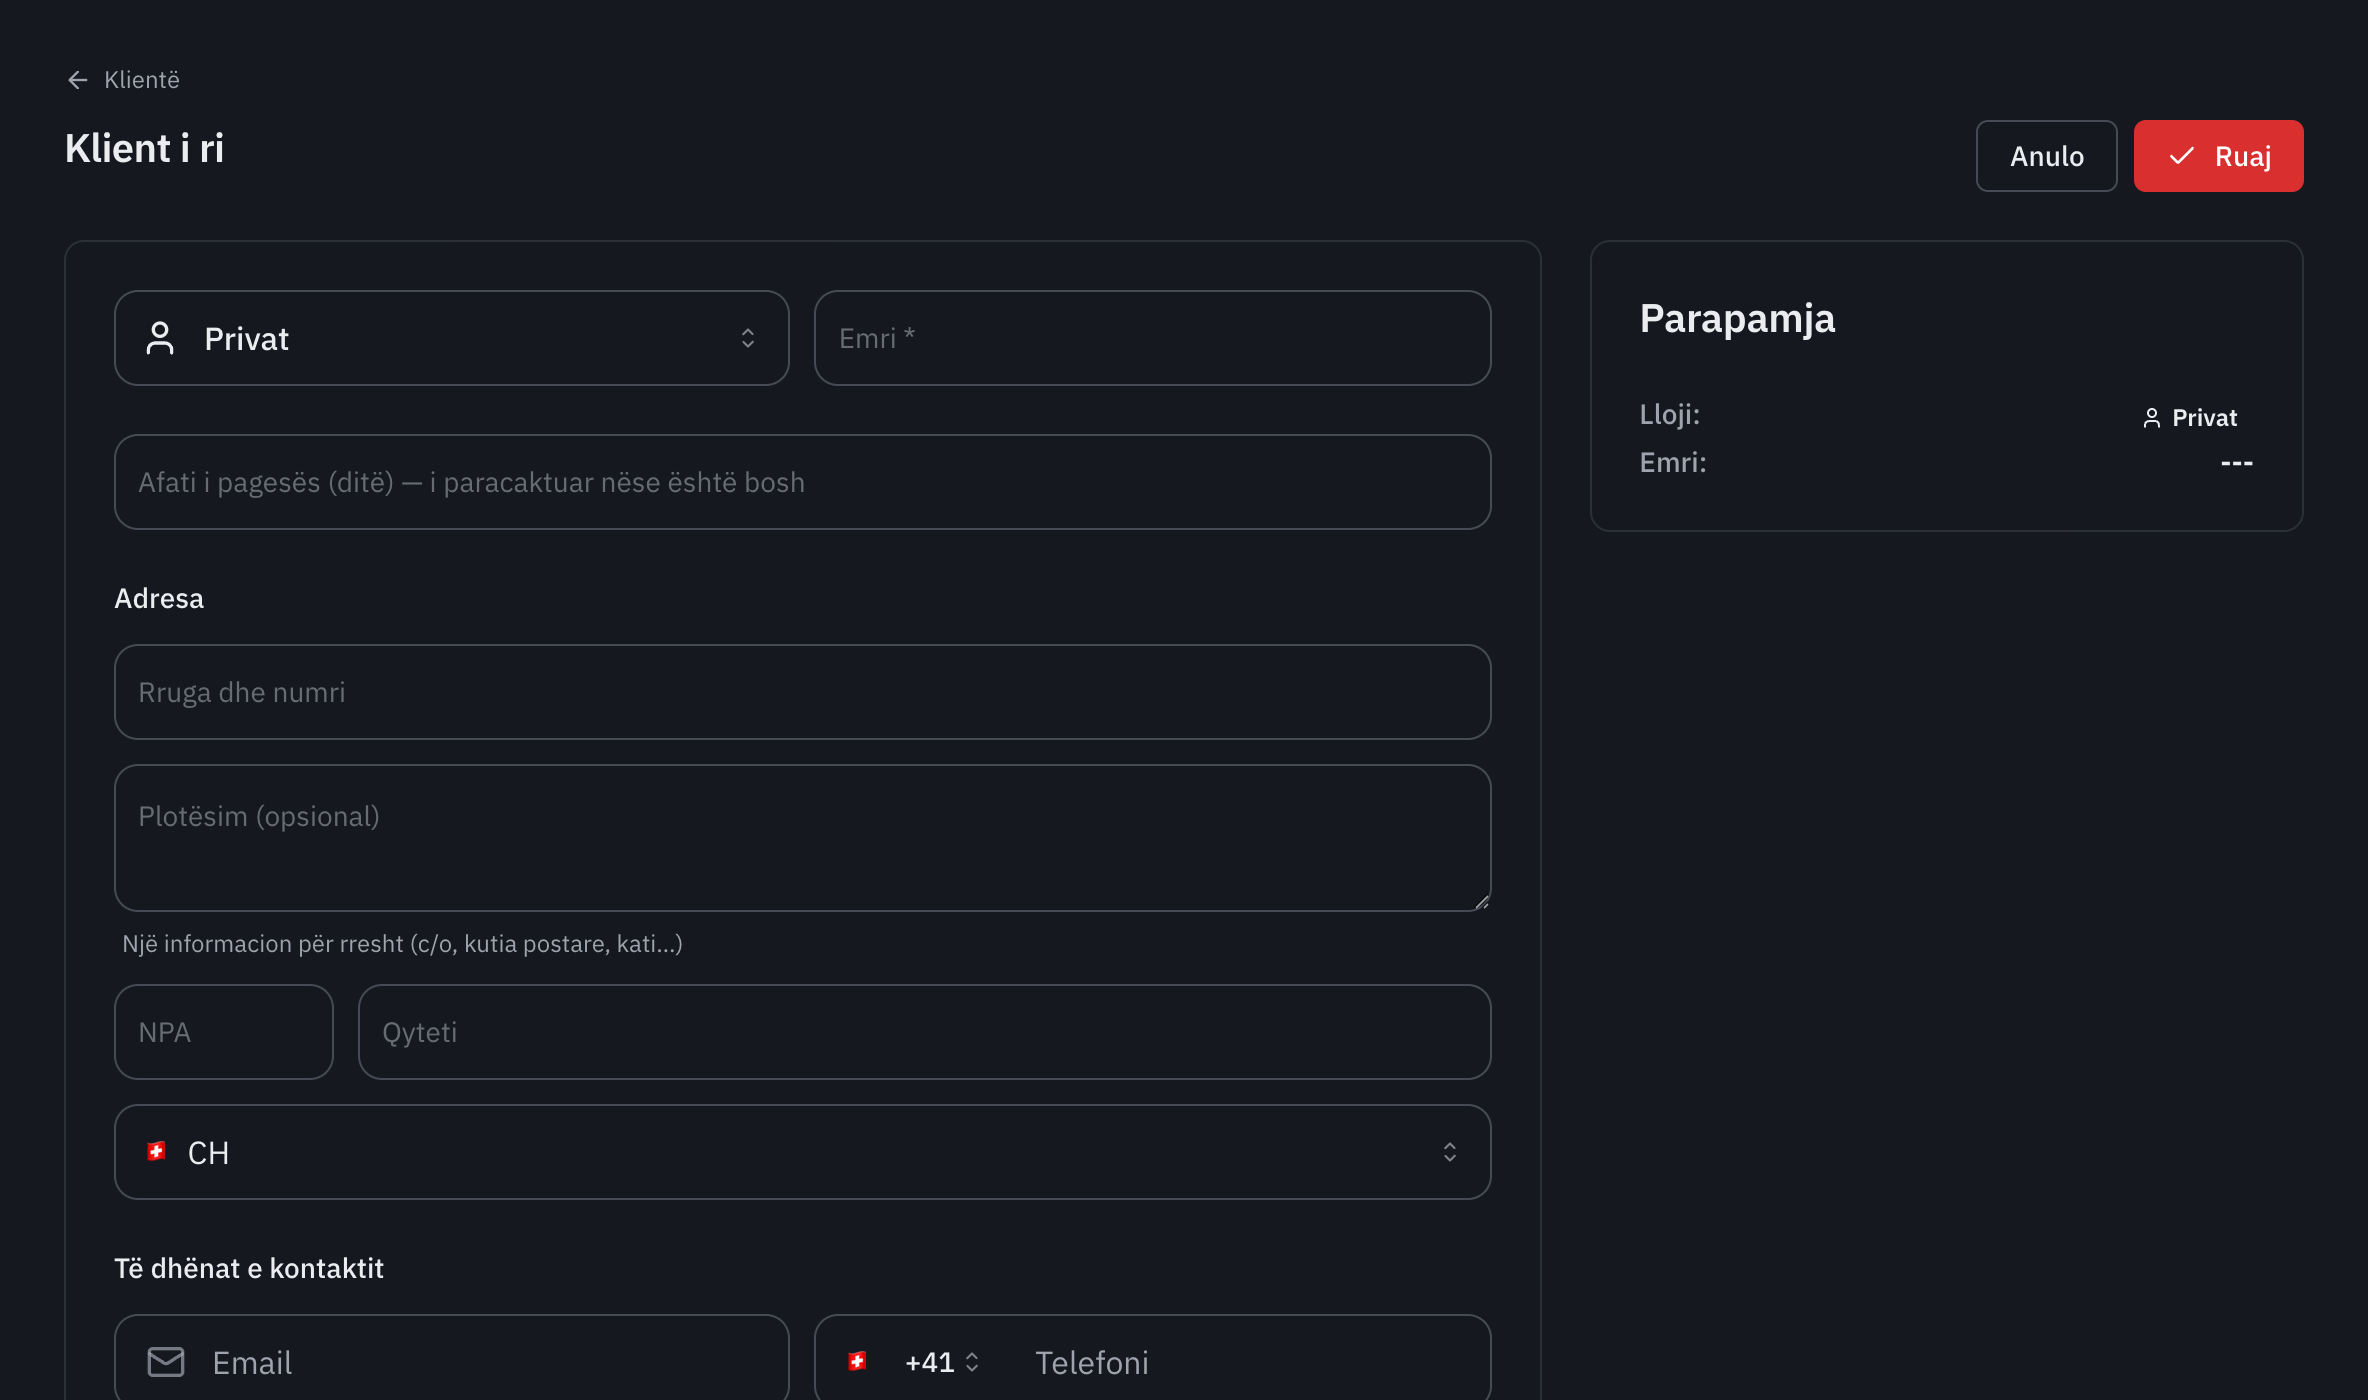The image size is (2368, 1400).
Task: Click the Lloji: label in preview
Action: point(1669,414)
